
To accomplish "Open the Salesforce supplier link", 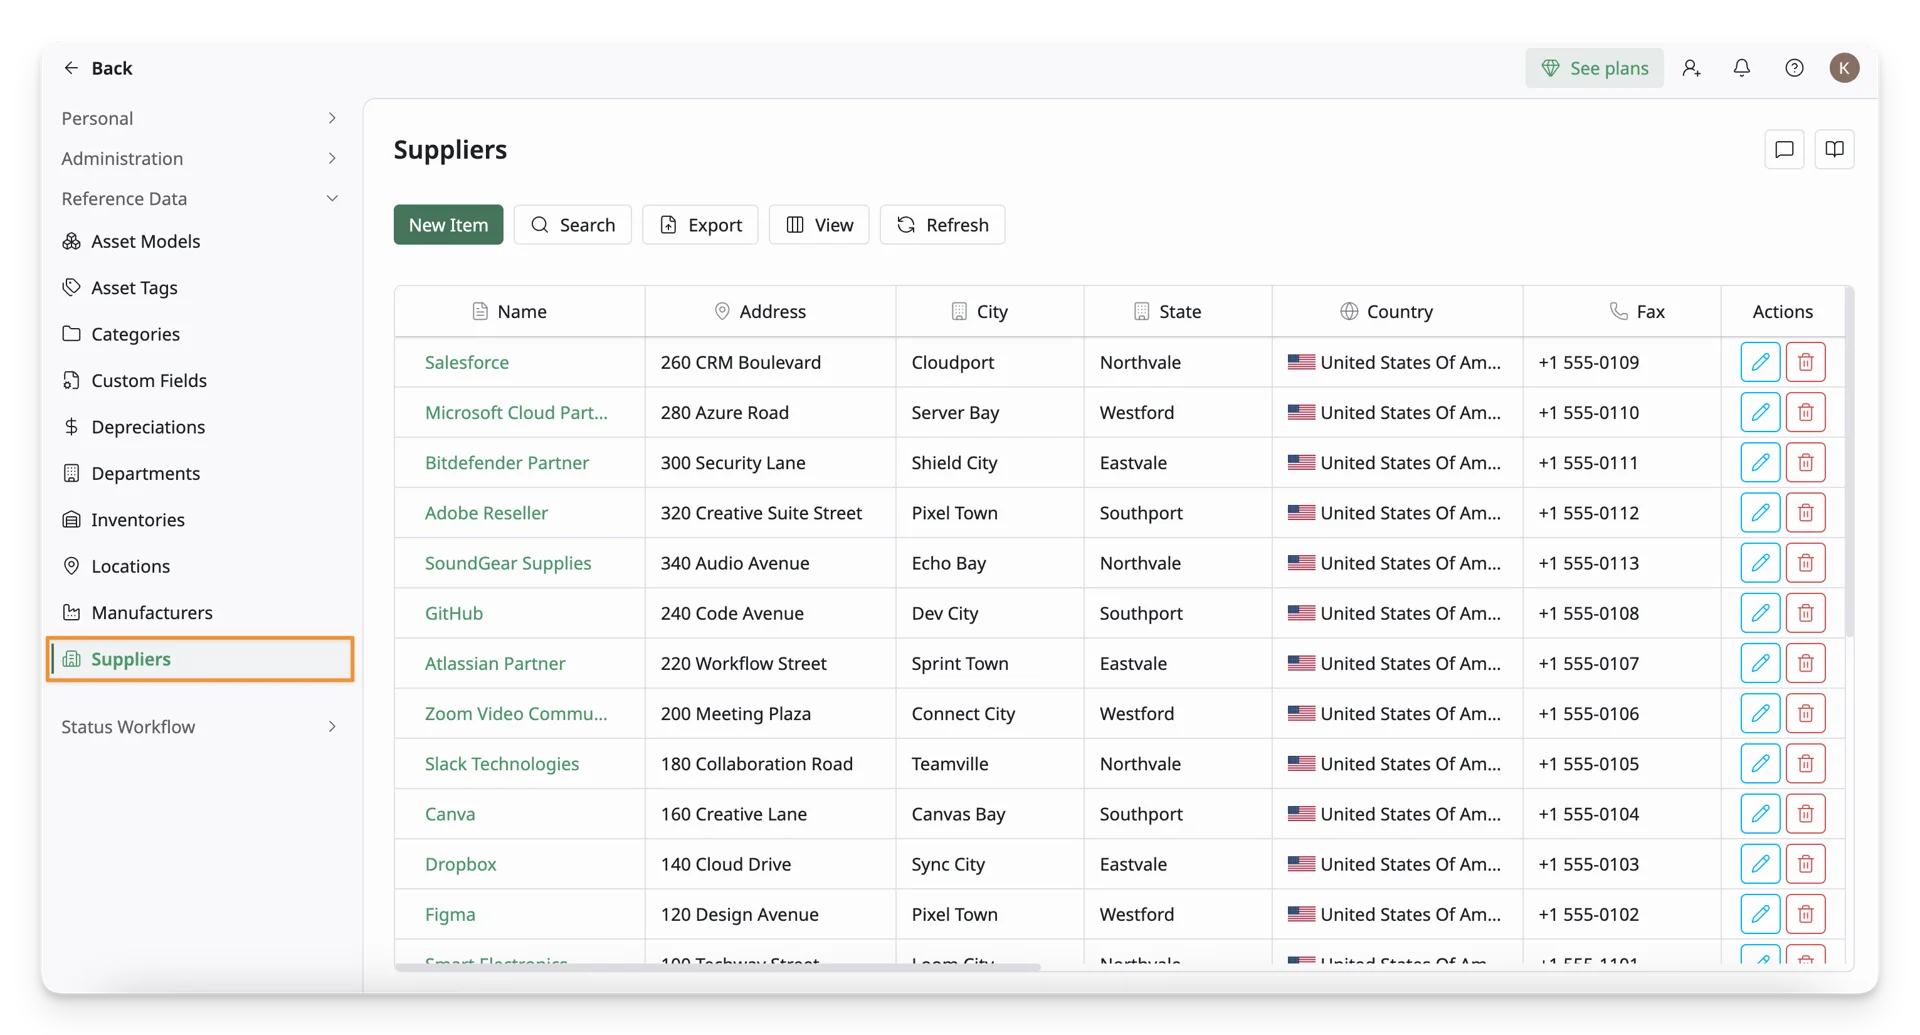I will point(466,362).
